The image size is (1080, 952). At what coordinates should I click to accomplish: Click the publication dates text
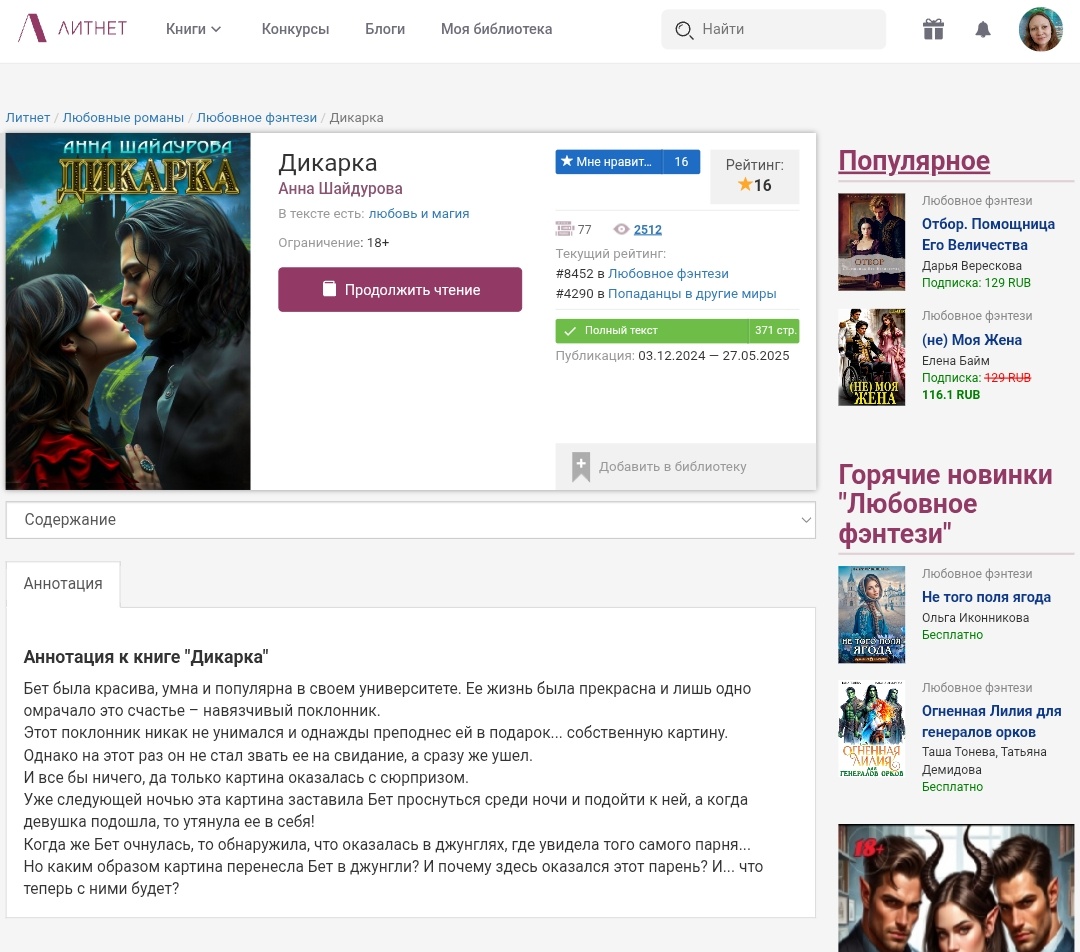pyautogui.click(x=672, y=356)
